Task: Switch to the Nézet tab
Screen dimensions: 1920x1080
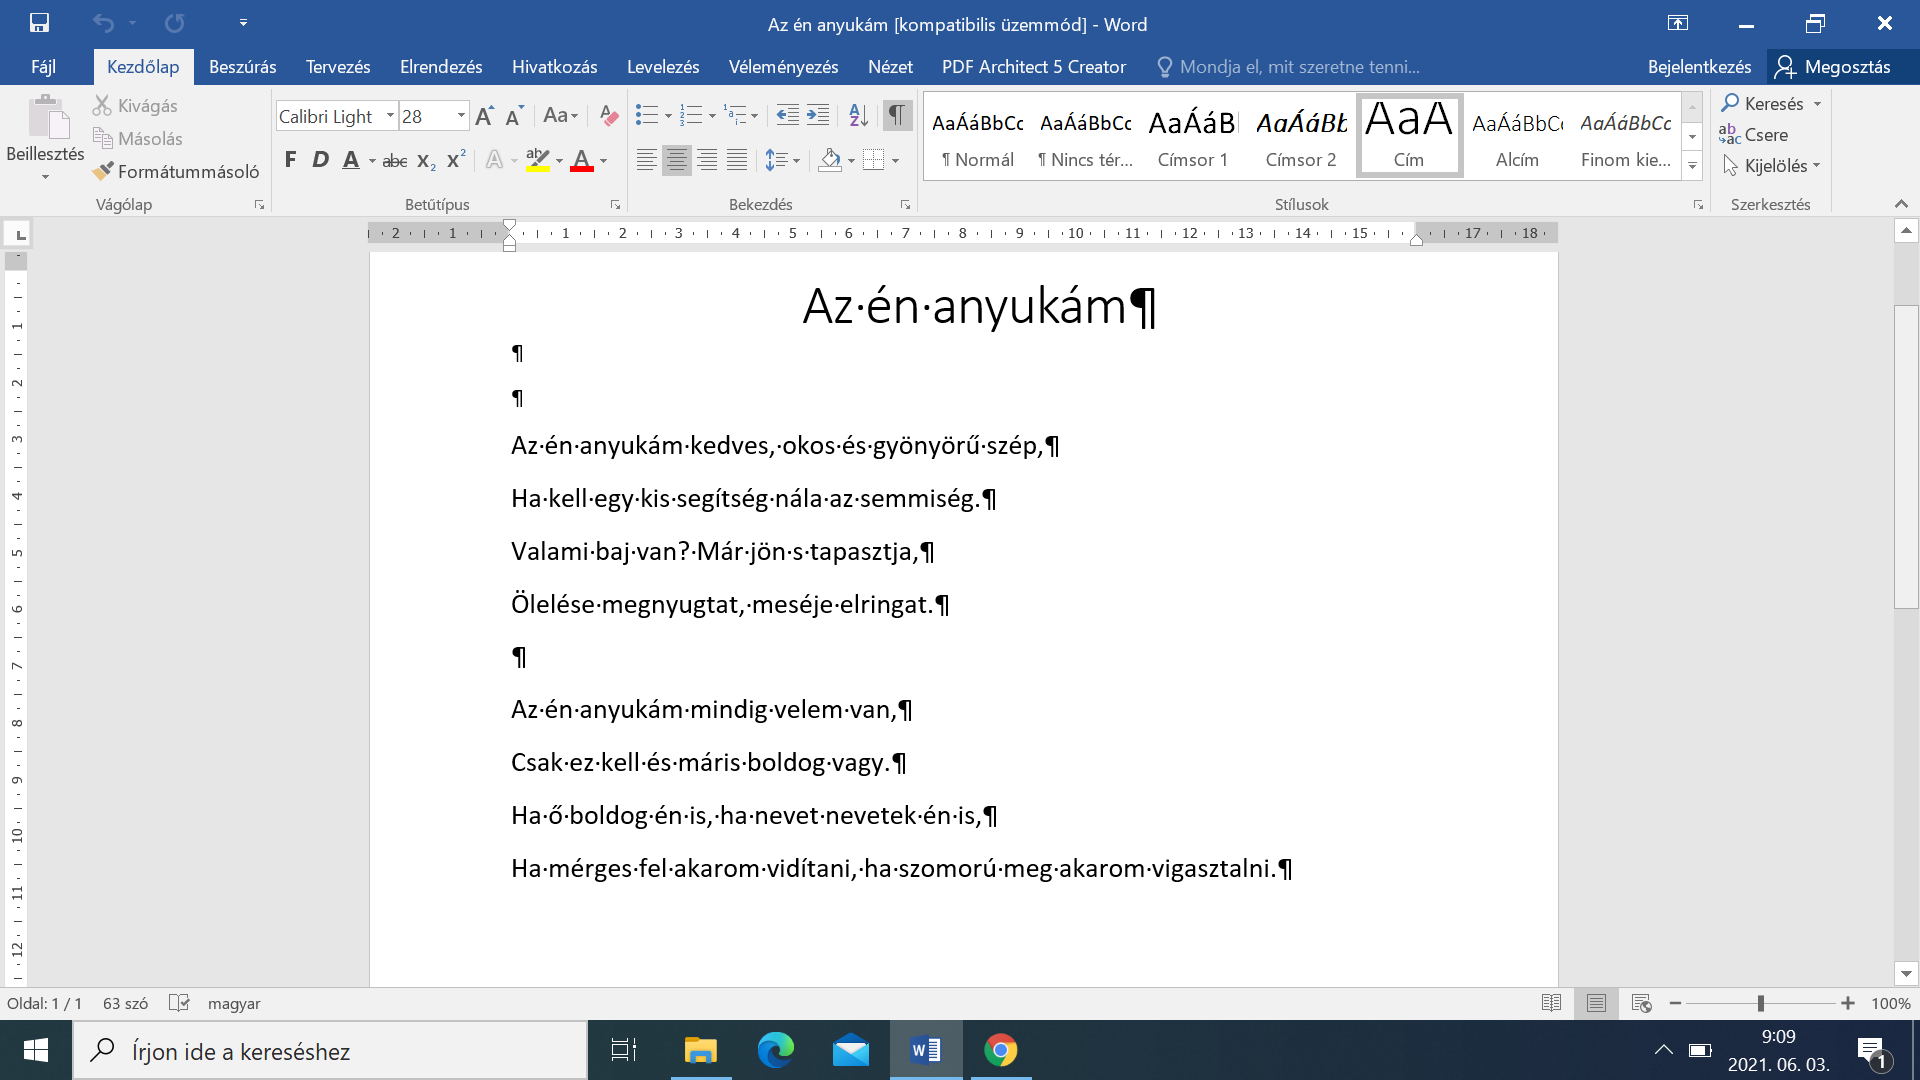Action: [x=890, y=67]
